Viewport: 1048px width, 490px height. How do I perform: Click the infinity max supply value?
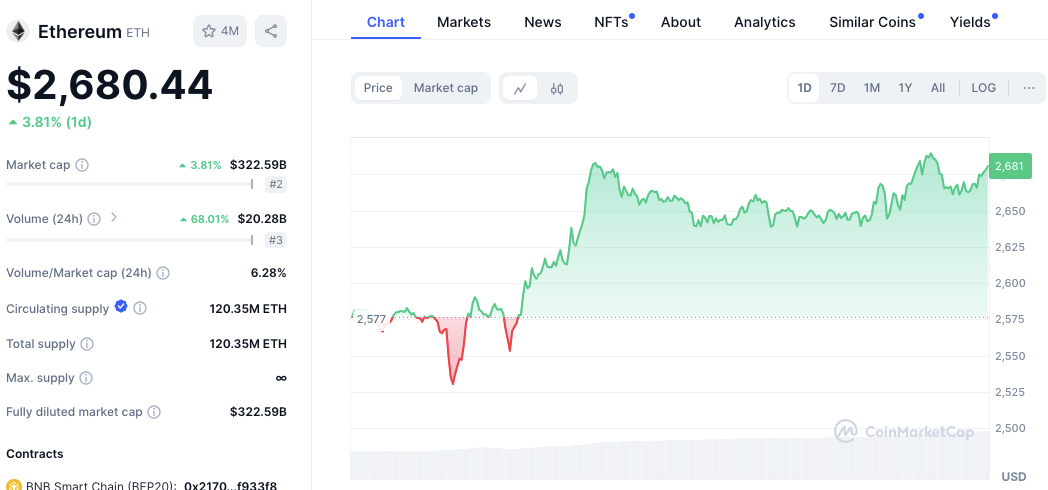tap(281, 378)
